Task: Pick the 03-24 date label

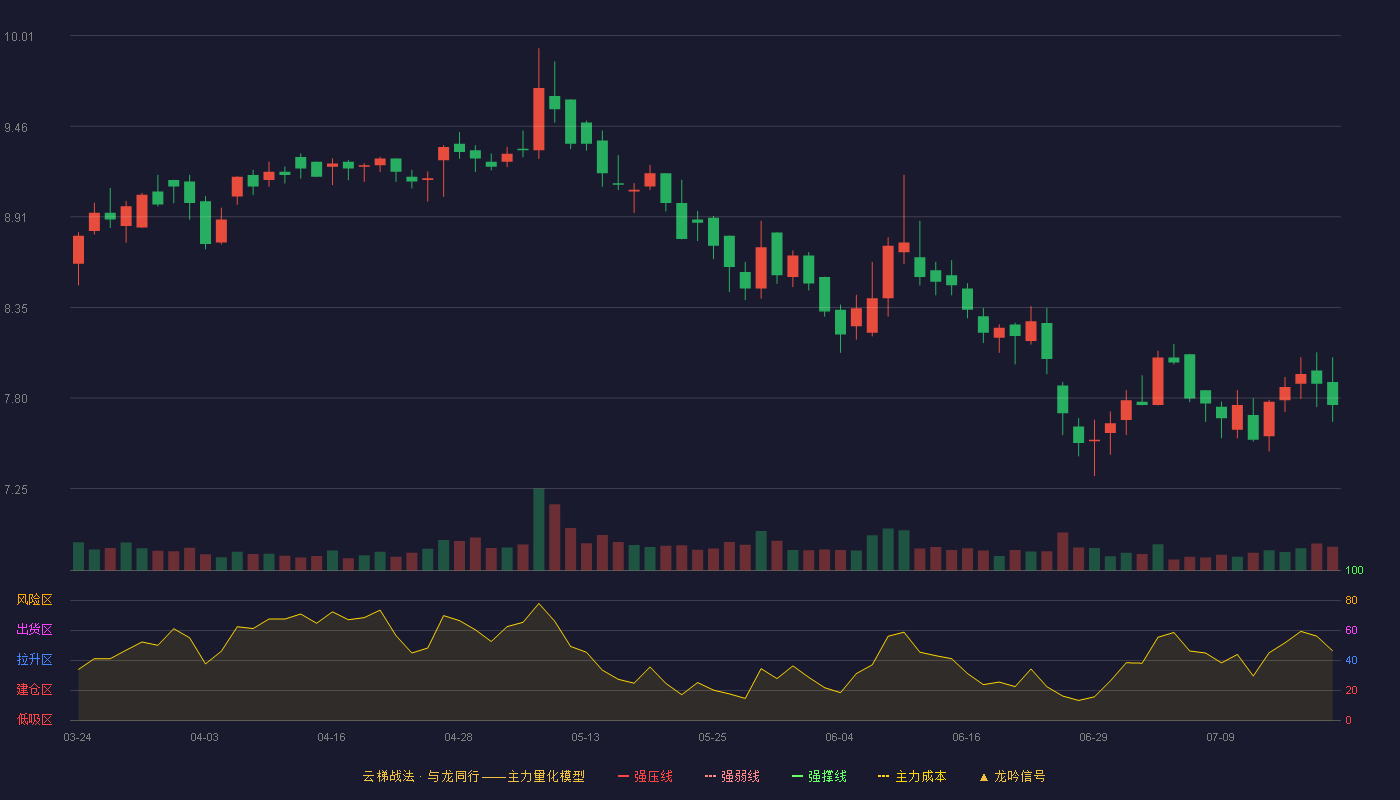Action: coord(77,737)
